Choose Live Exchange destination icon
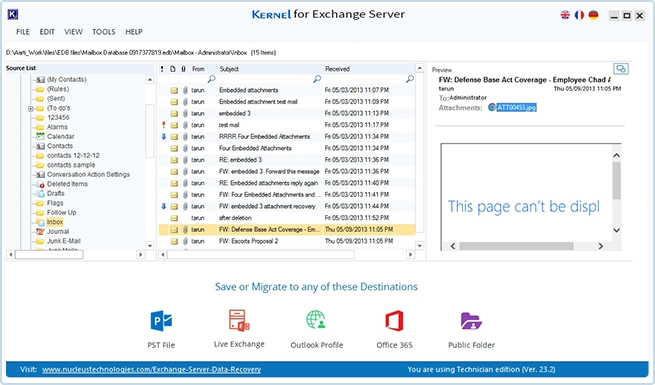The height and width of the screenshot is (385, 655). [x=239, y=321]
